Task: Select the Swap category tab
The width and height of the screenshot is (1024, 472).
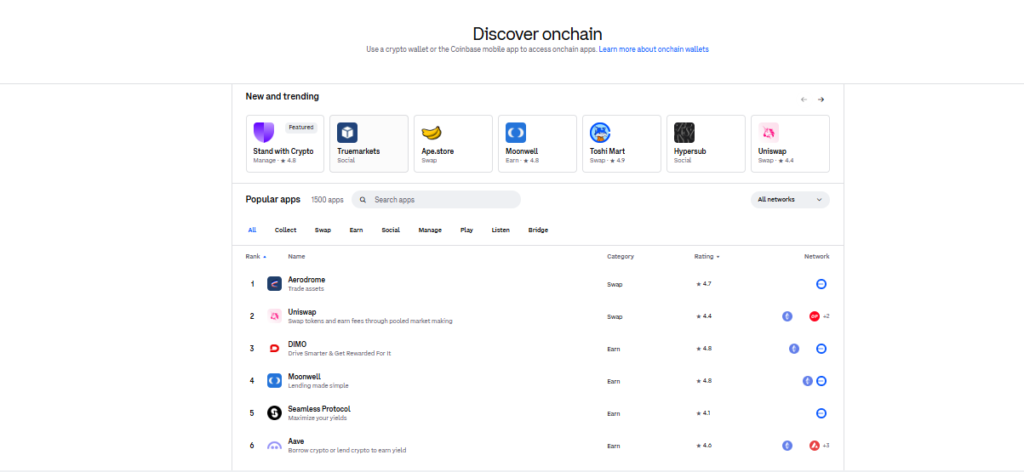Action: point(323,230)
